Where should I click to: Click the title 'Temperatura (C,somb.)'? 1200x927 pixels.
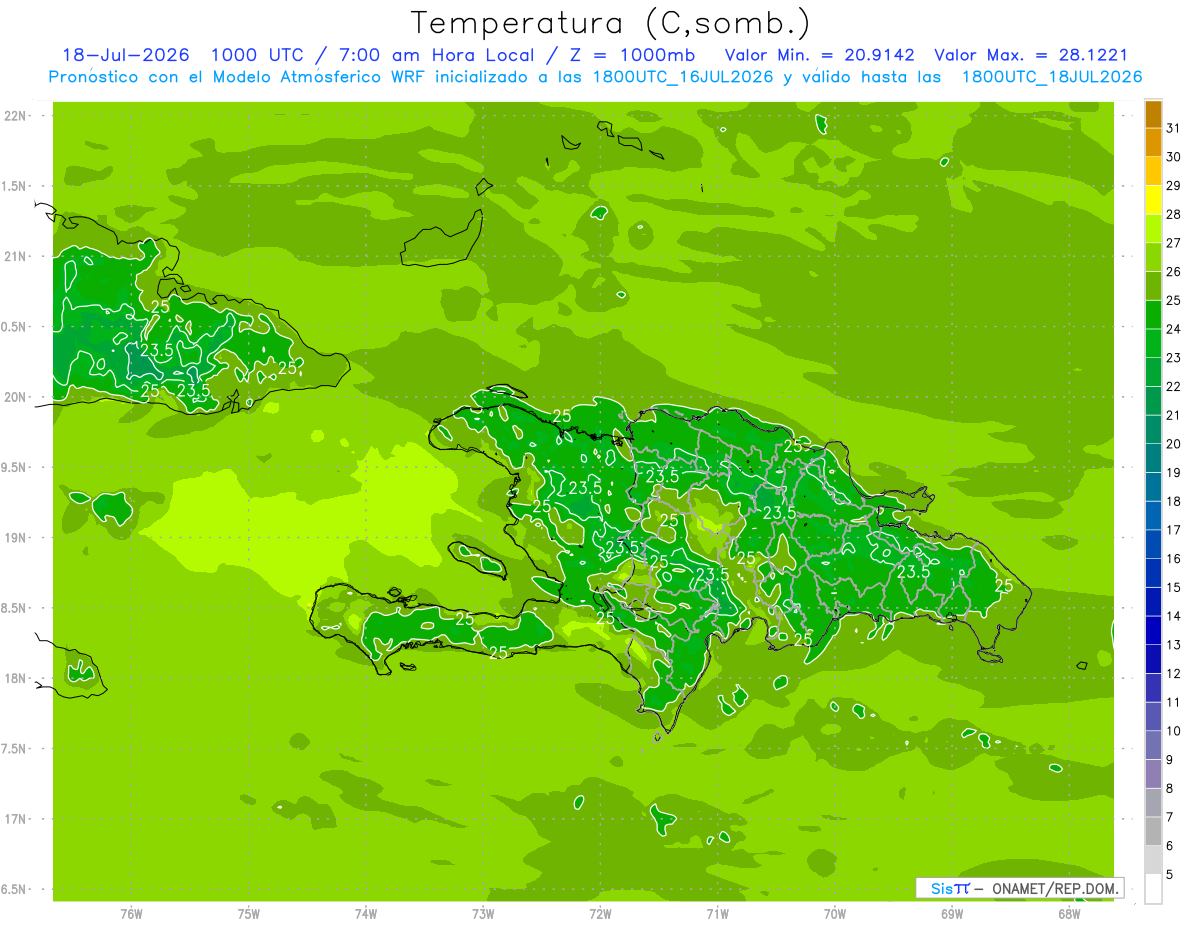pos(611,23)
